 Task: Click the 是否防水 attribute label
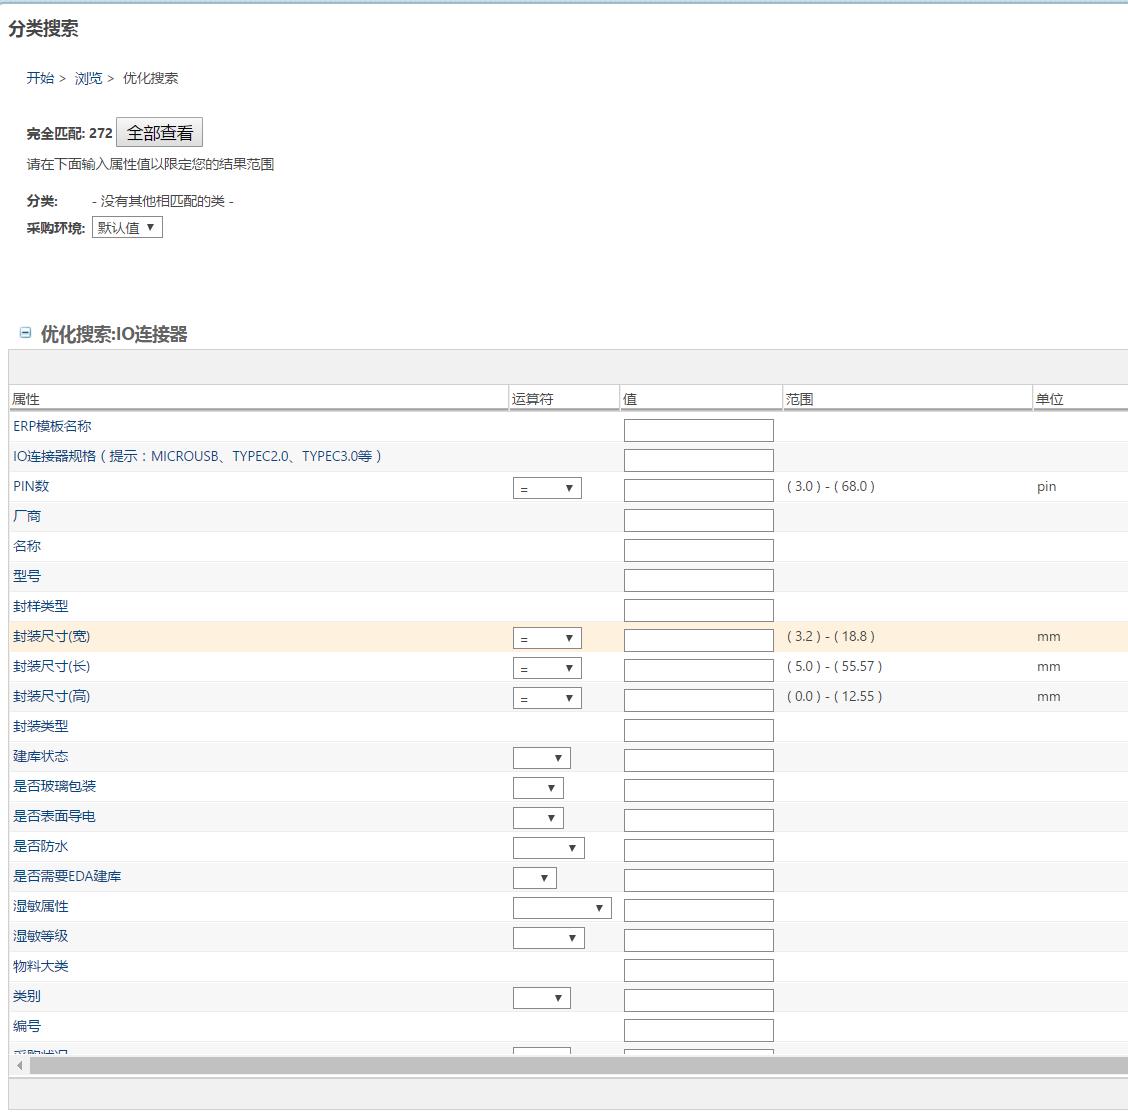click(x=40, y=846)
